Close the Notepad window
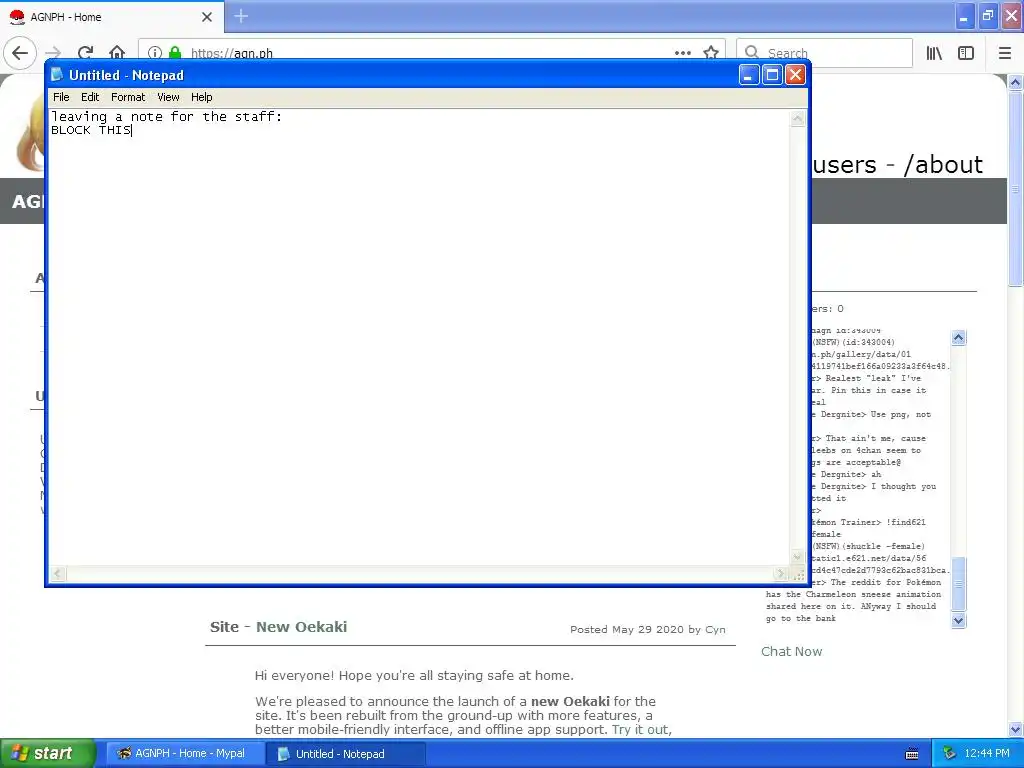 795,75
